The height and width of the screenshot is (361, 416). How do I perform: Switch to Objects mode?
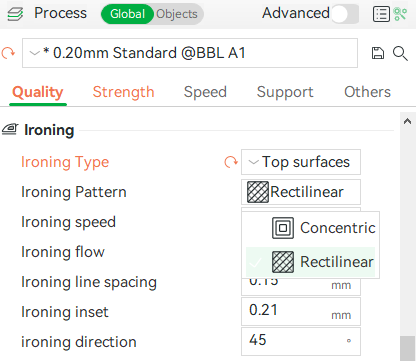tap(177, 14)
